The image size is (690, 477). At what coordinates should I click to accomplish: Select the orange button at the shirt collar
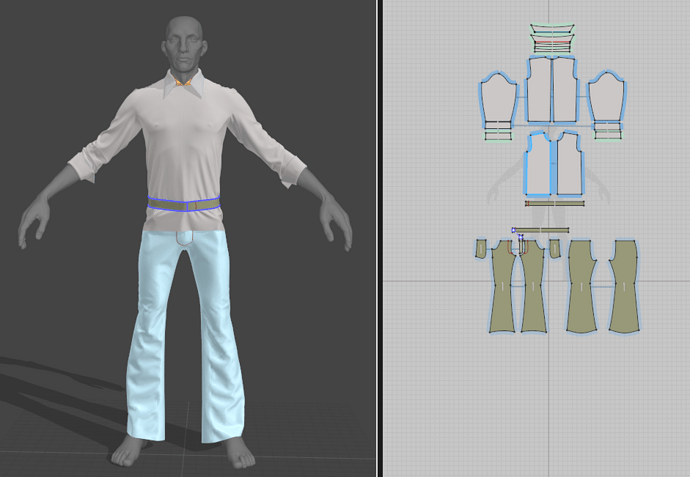click(x=182, y=82)
